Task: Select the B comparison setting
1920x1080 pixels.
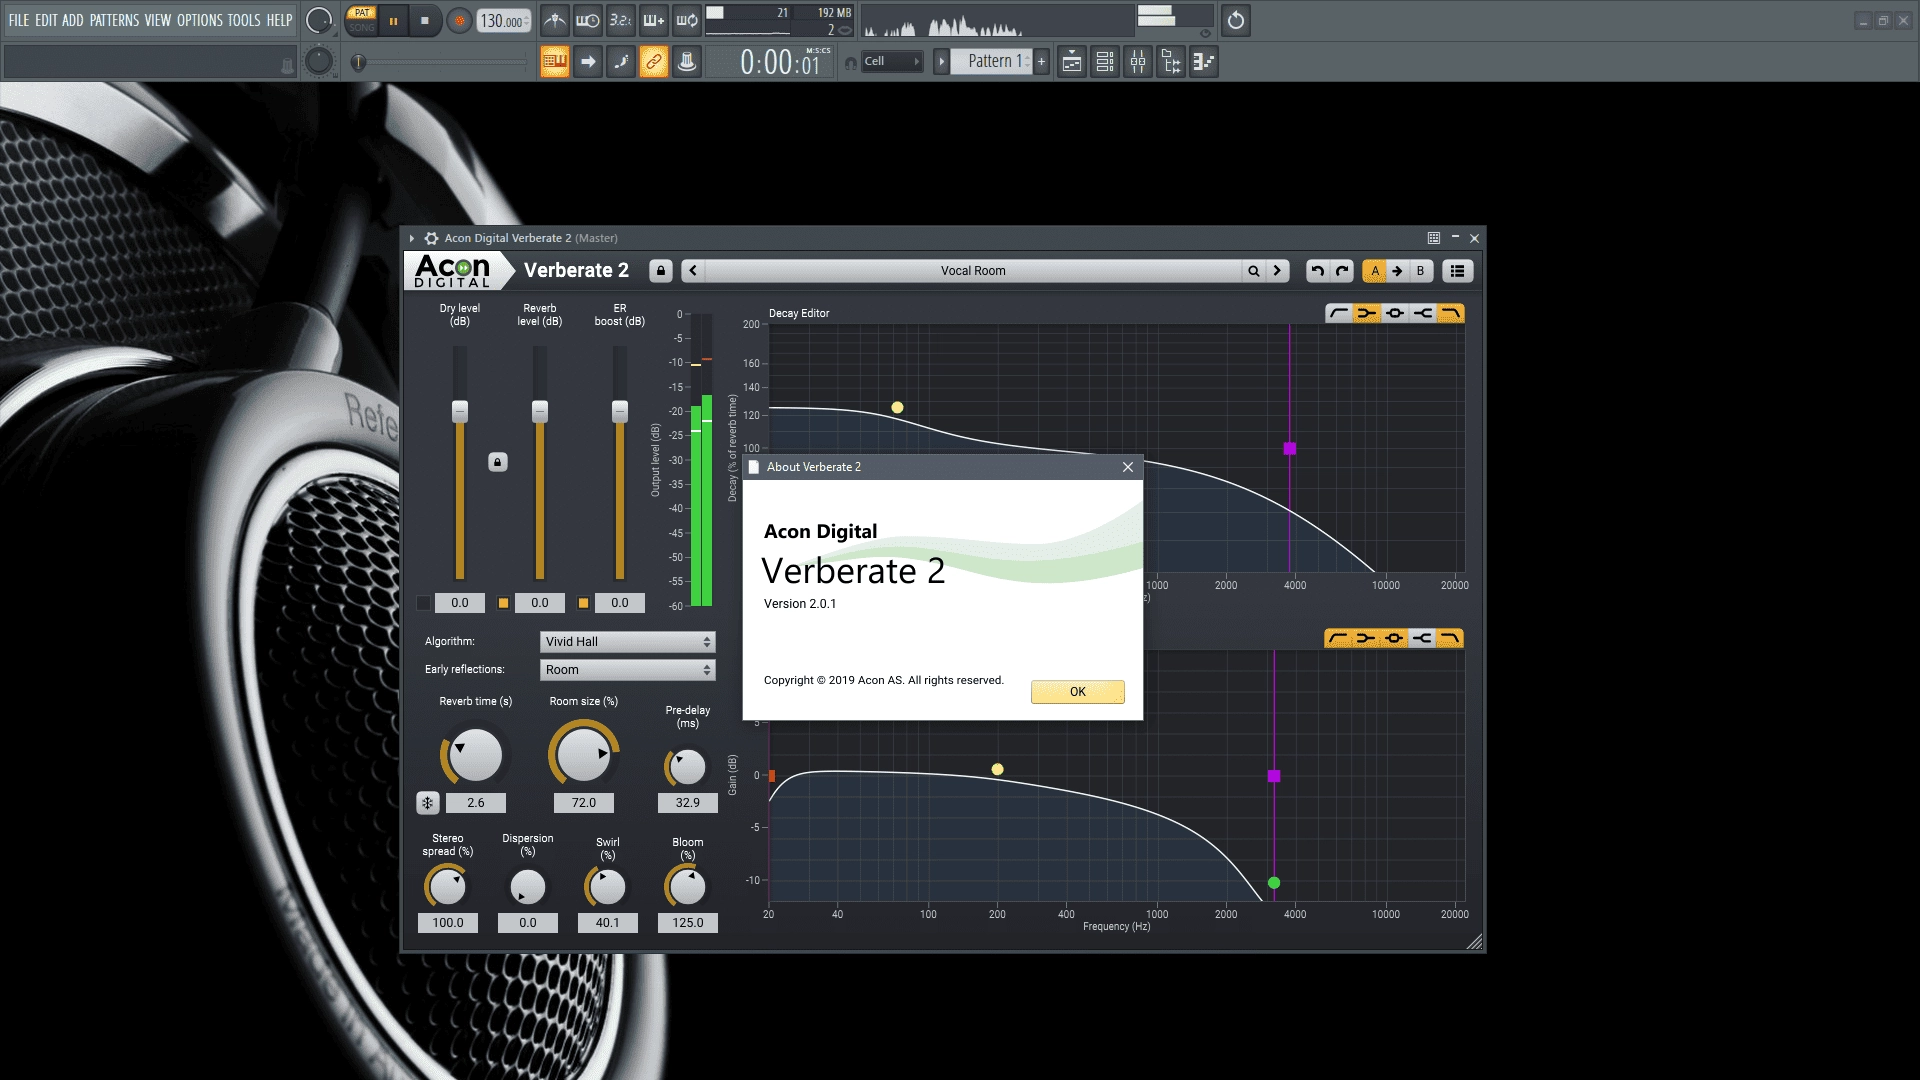Action: click(1420, 271)
